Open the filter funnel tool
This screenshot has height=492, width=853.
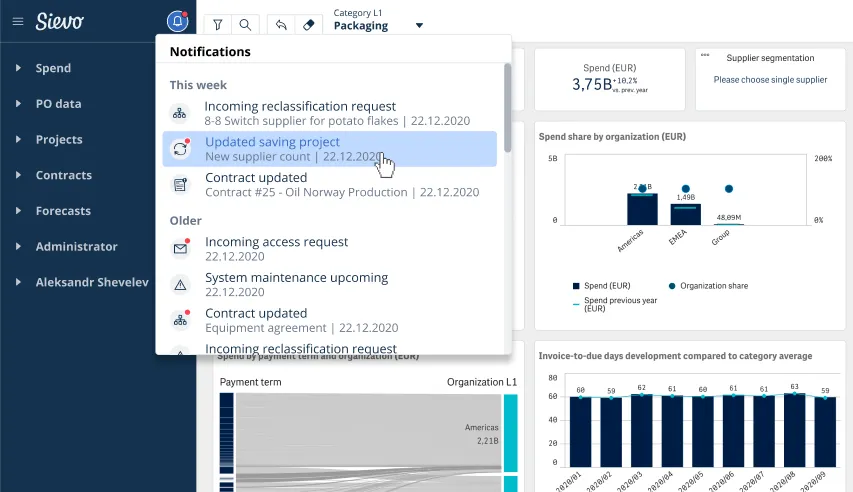click(x=218, y=25)
